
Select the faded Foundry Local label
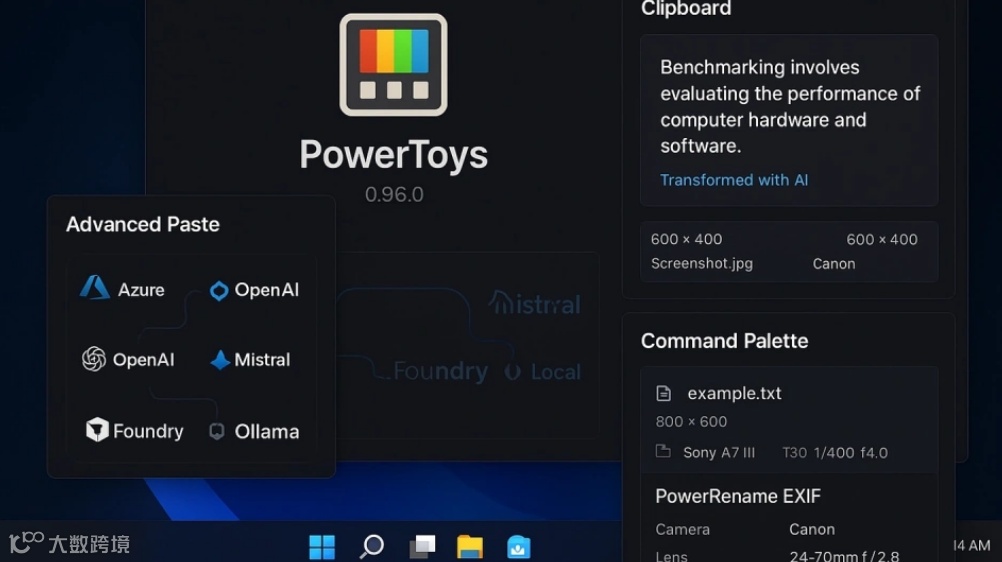click(487, 371)
